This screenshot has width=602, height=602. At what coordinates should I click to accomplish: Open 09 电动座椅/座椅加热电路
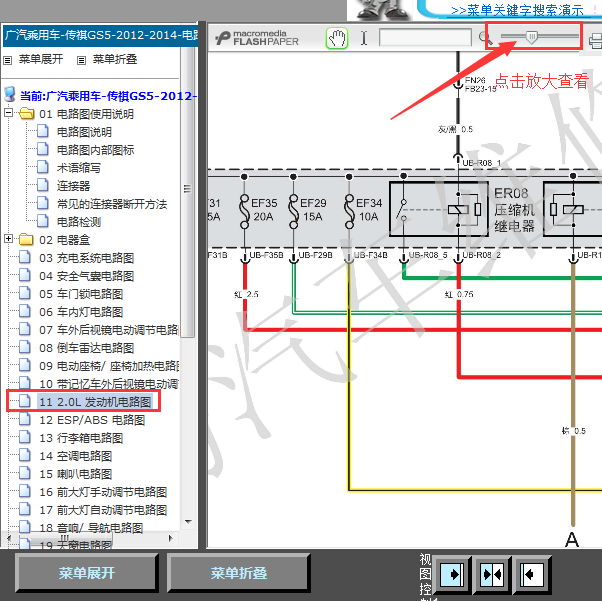(109, 366)
